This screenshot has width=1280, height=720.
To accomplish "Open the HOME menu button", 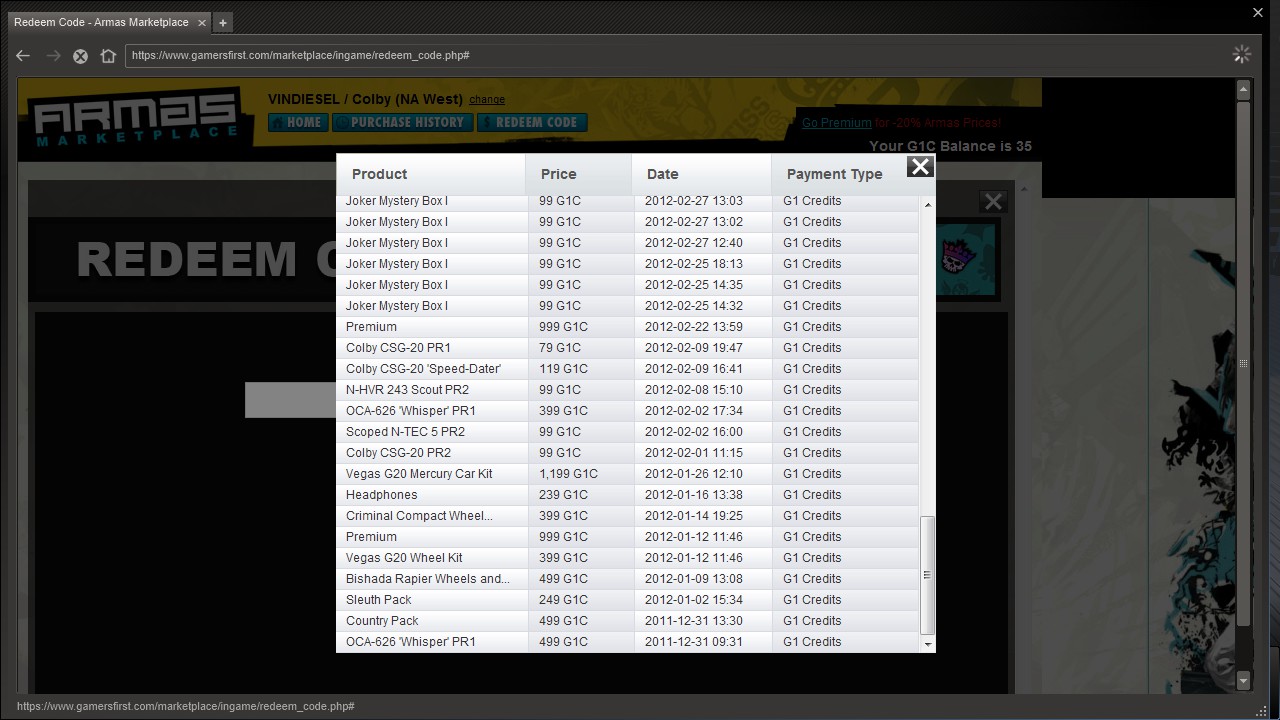I will (x=297, y=123).
